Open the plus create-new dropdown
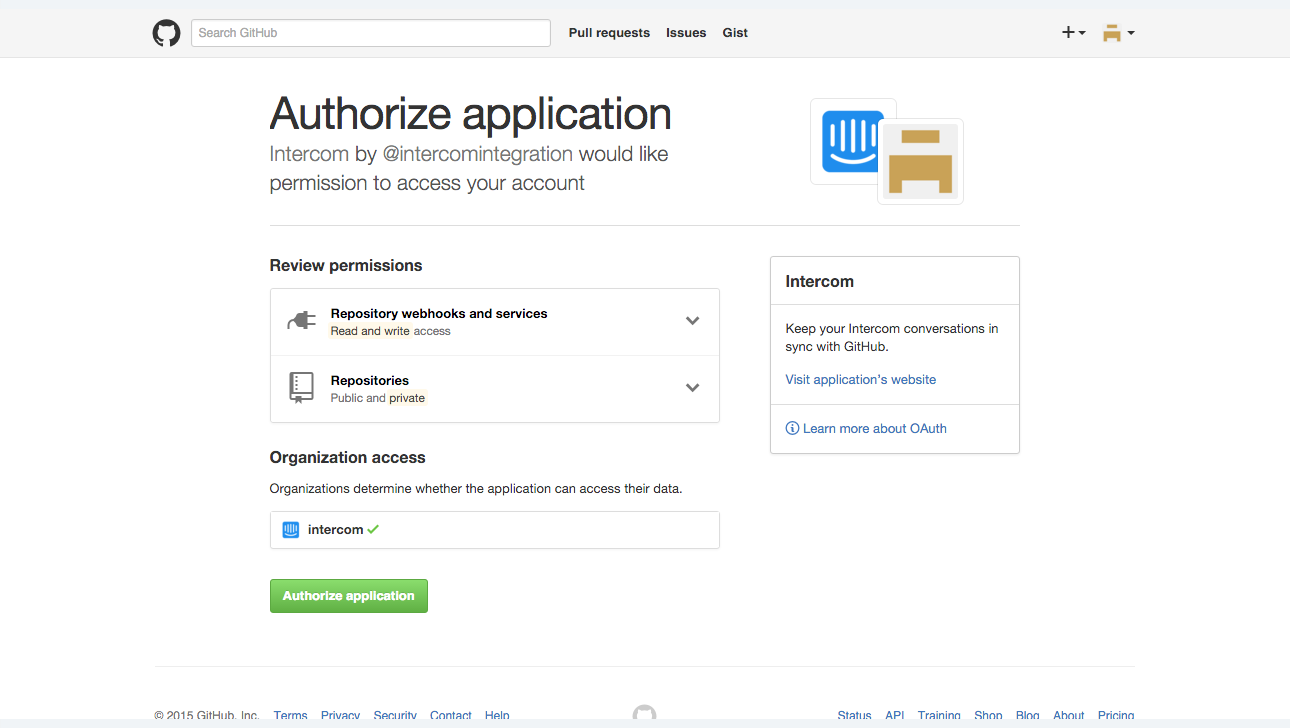The image size is (1290, 728). pyautogui.click(x=1073, y=33)
